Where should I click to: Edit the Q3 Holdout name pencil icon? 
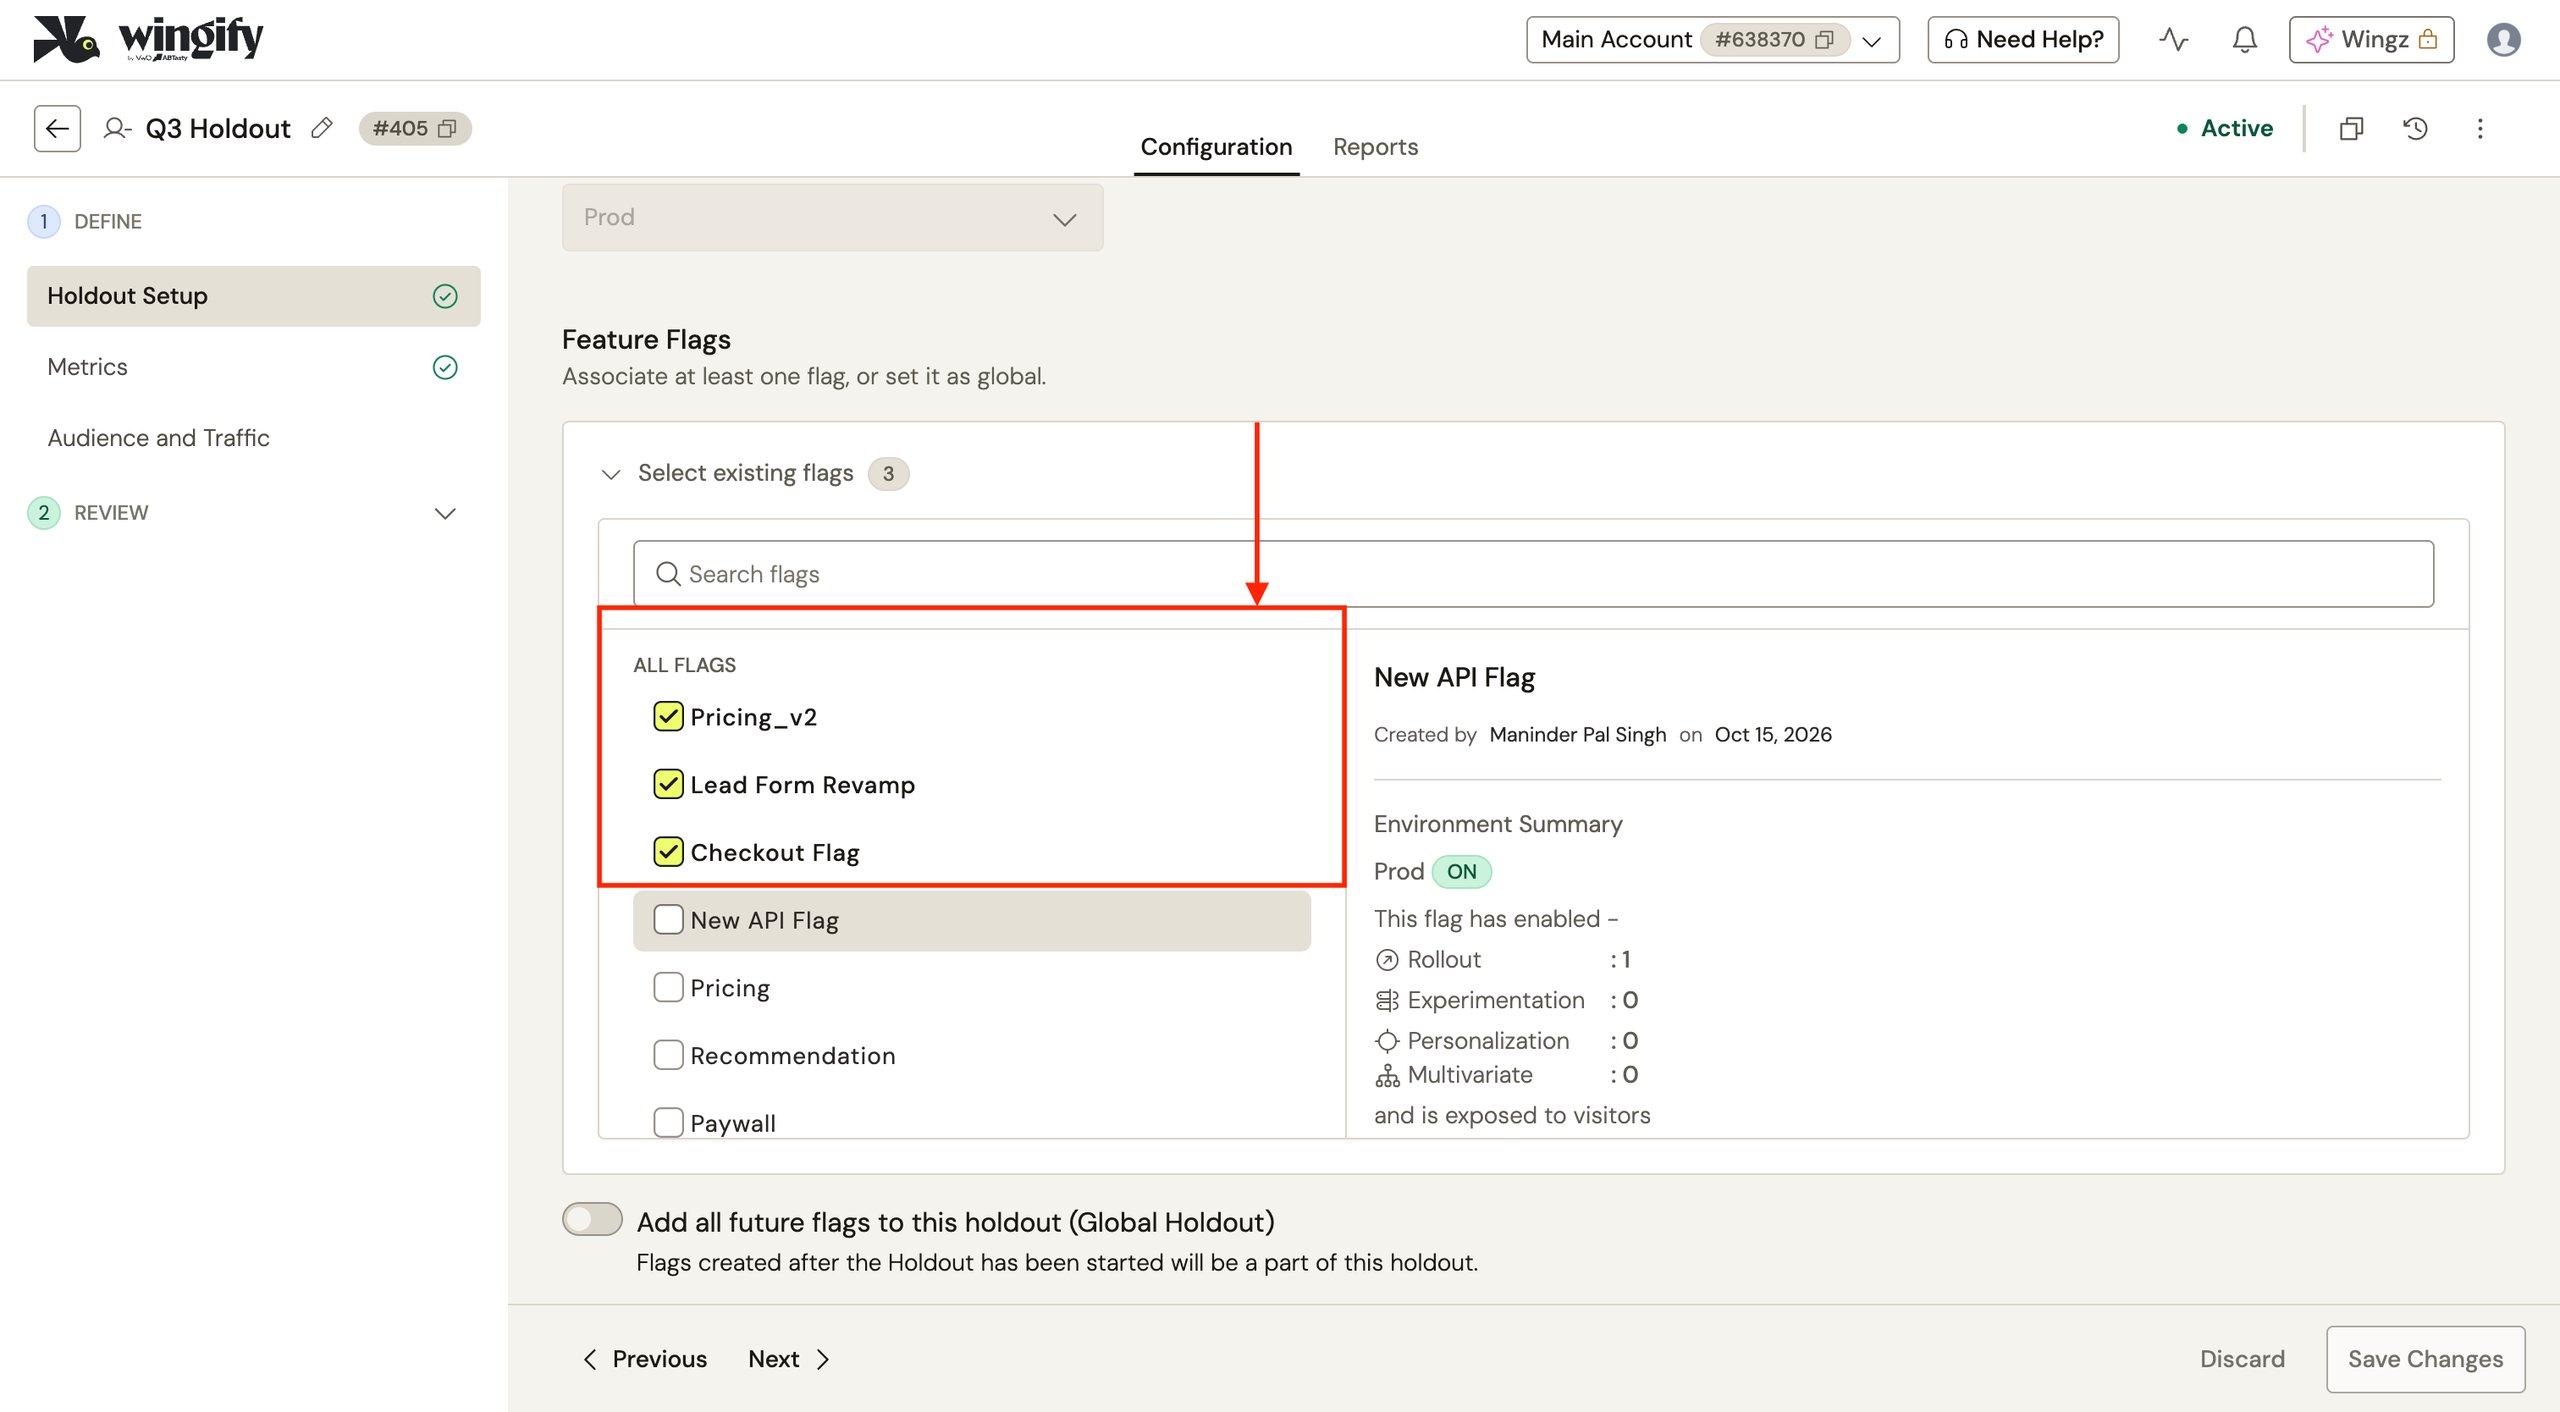click(321, 128)
